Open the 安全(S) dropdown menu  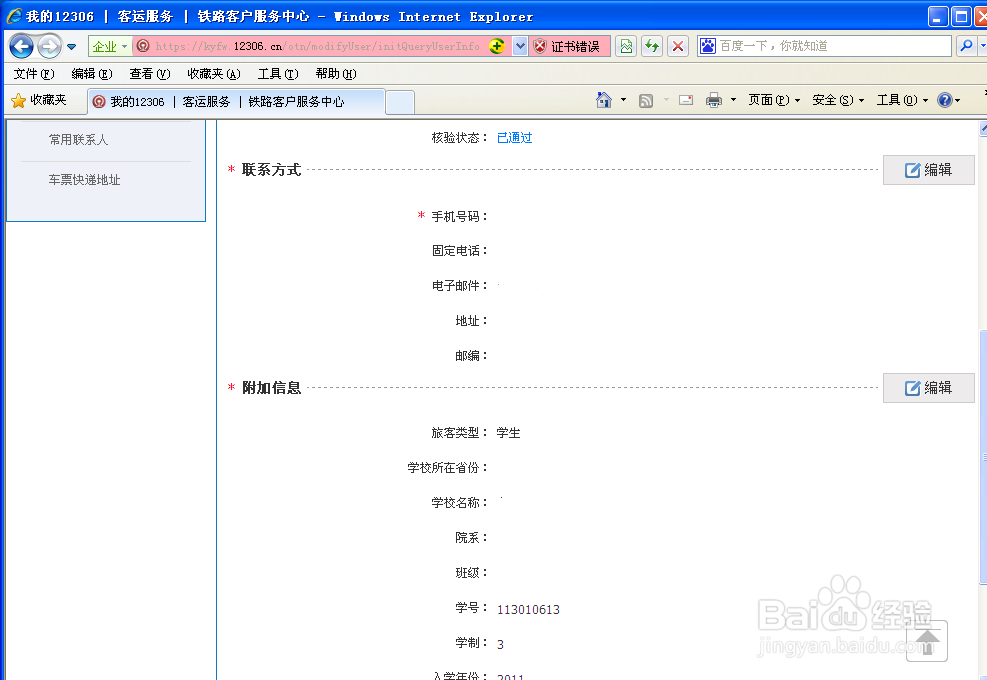(832, 101)
